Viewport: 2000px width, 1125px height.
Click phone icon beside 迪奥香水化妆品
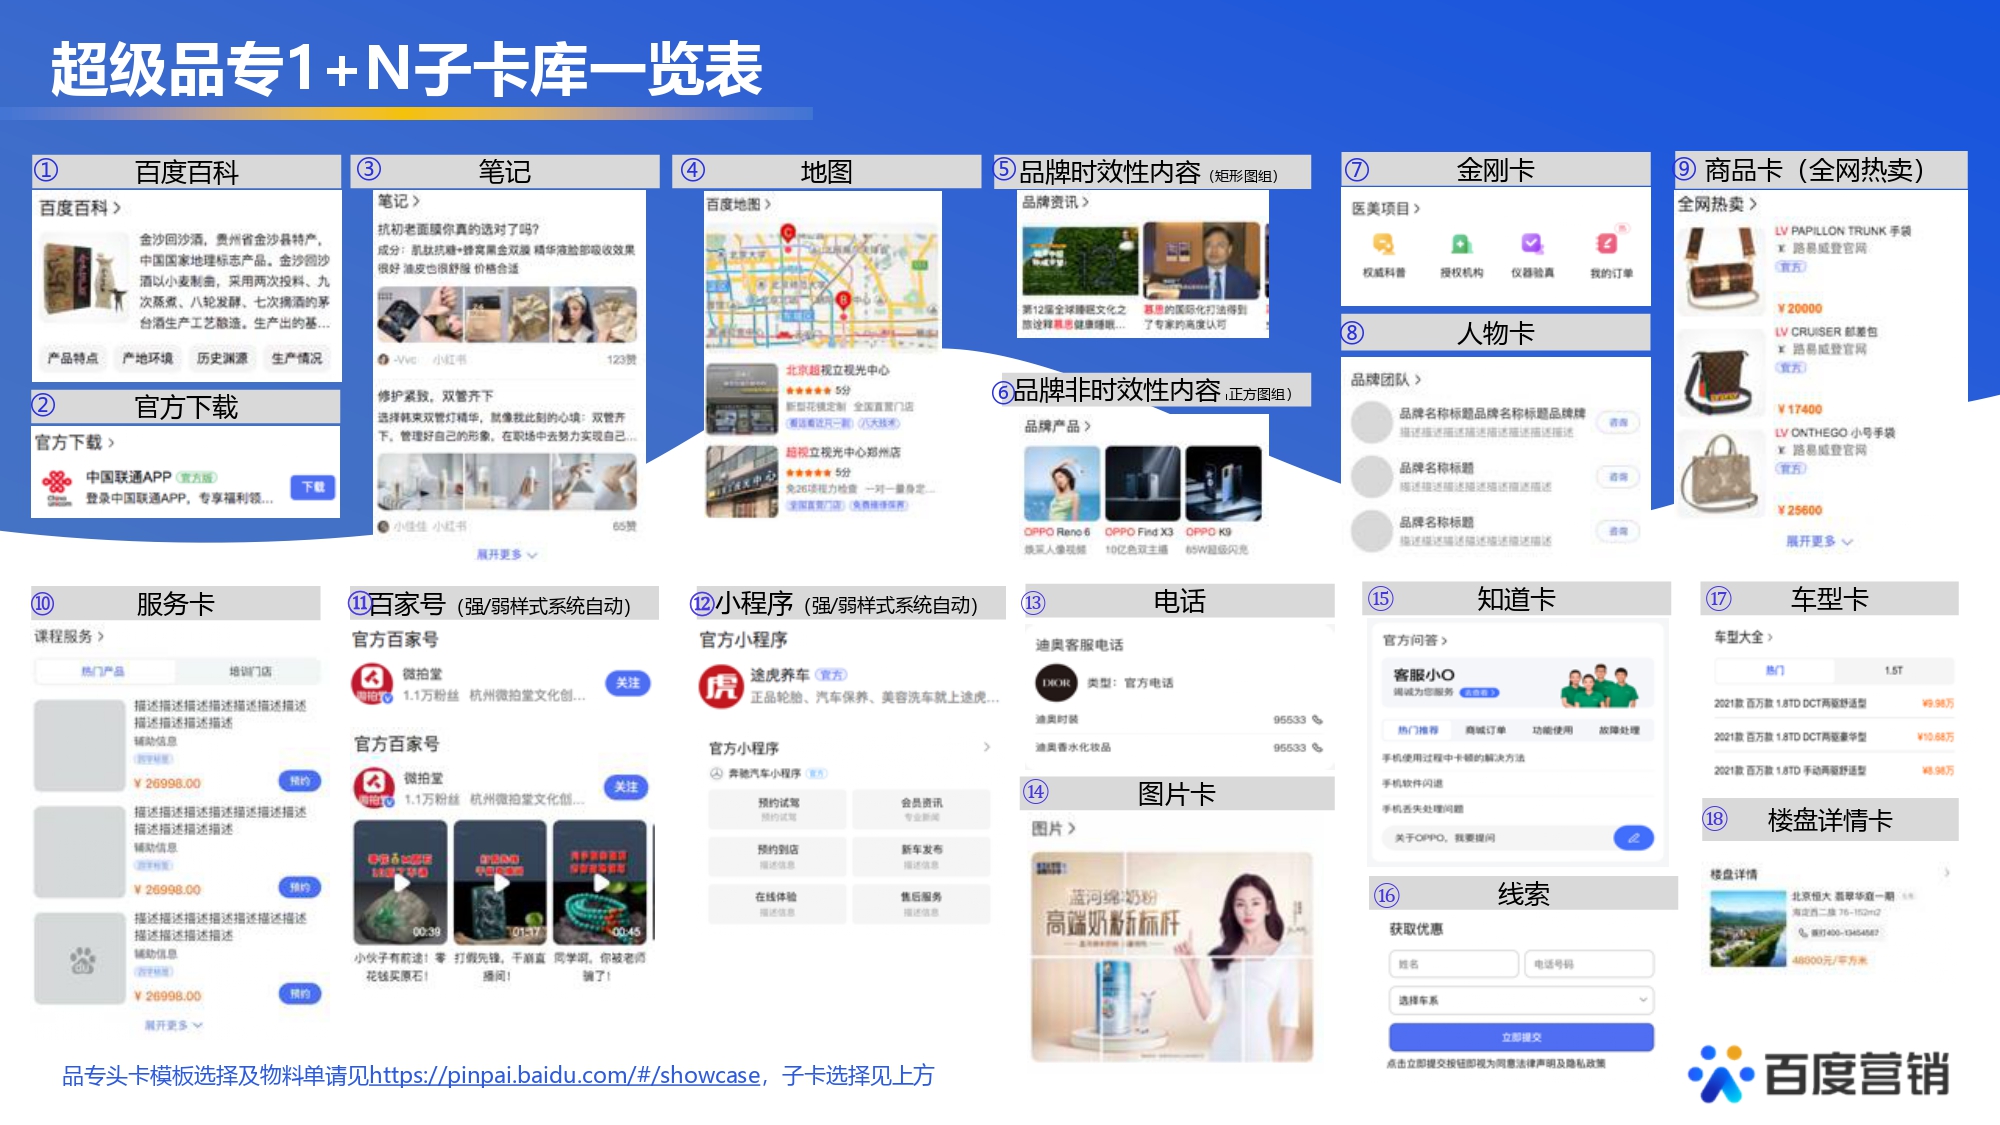pos(1317,748)
